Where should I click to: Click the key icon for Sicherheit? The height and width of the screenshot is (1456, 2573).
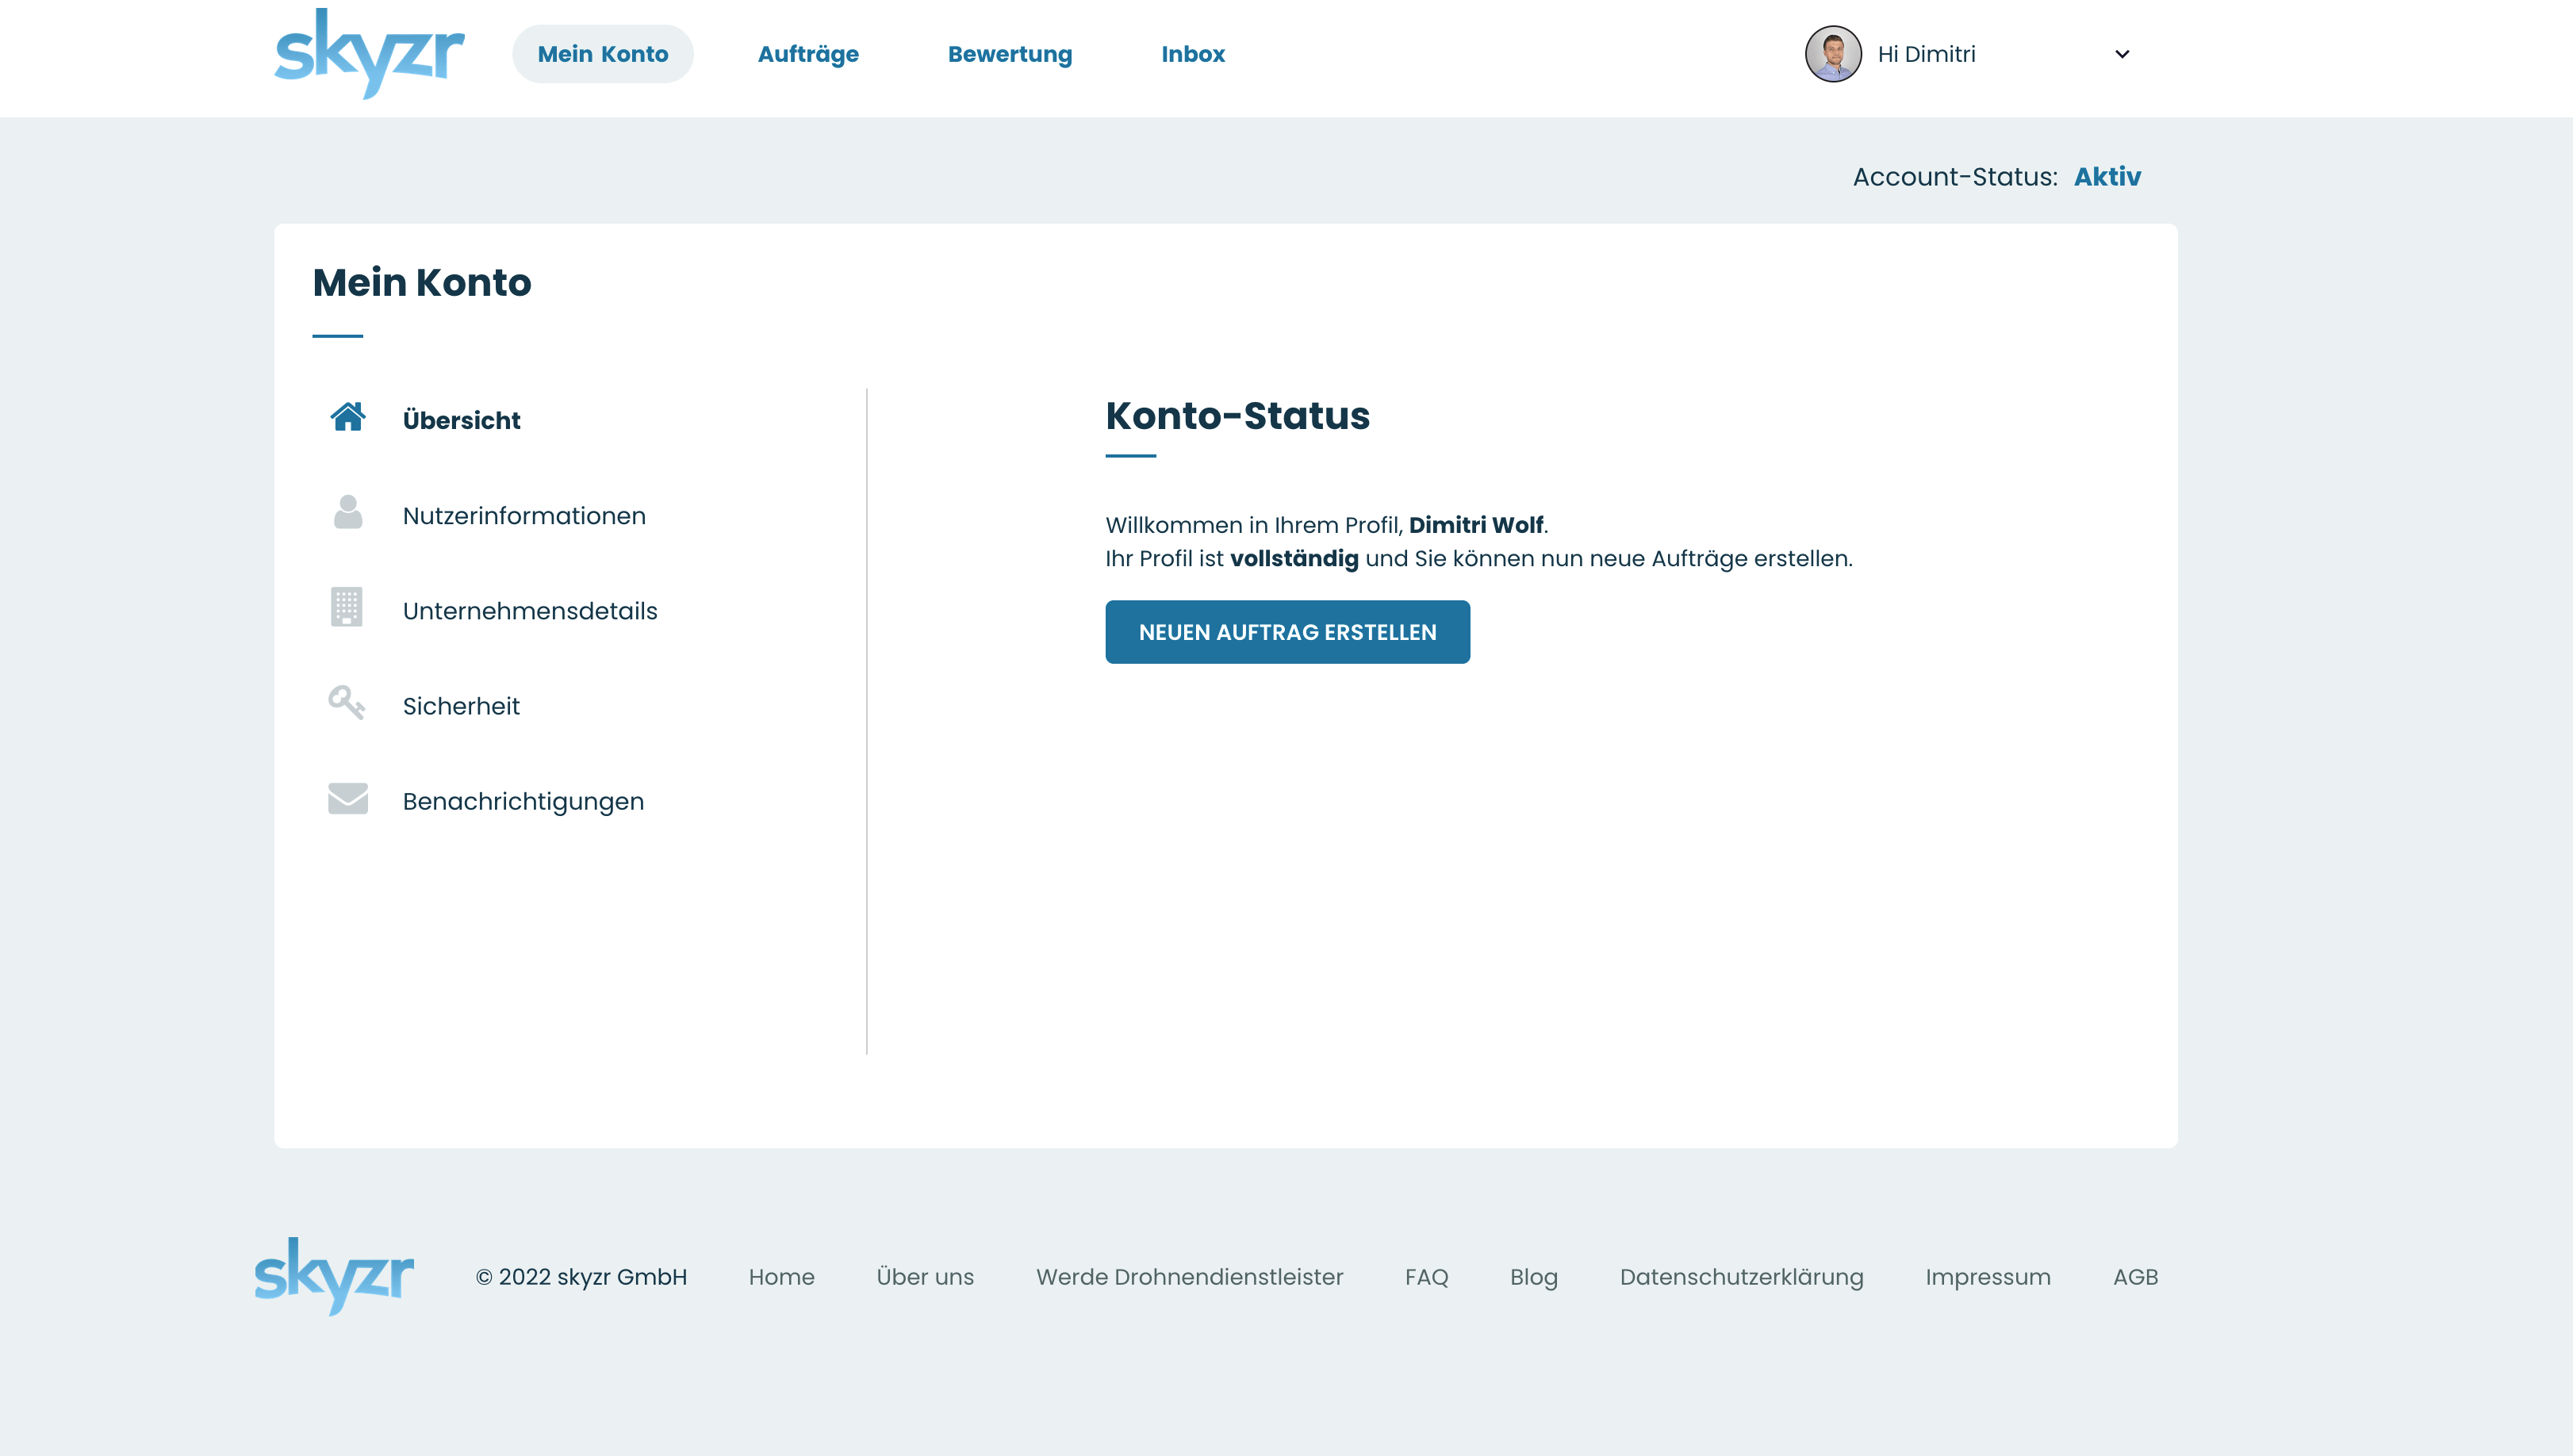(347, 703)
